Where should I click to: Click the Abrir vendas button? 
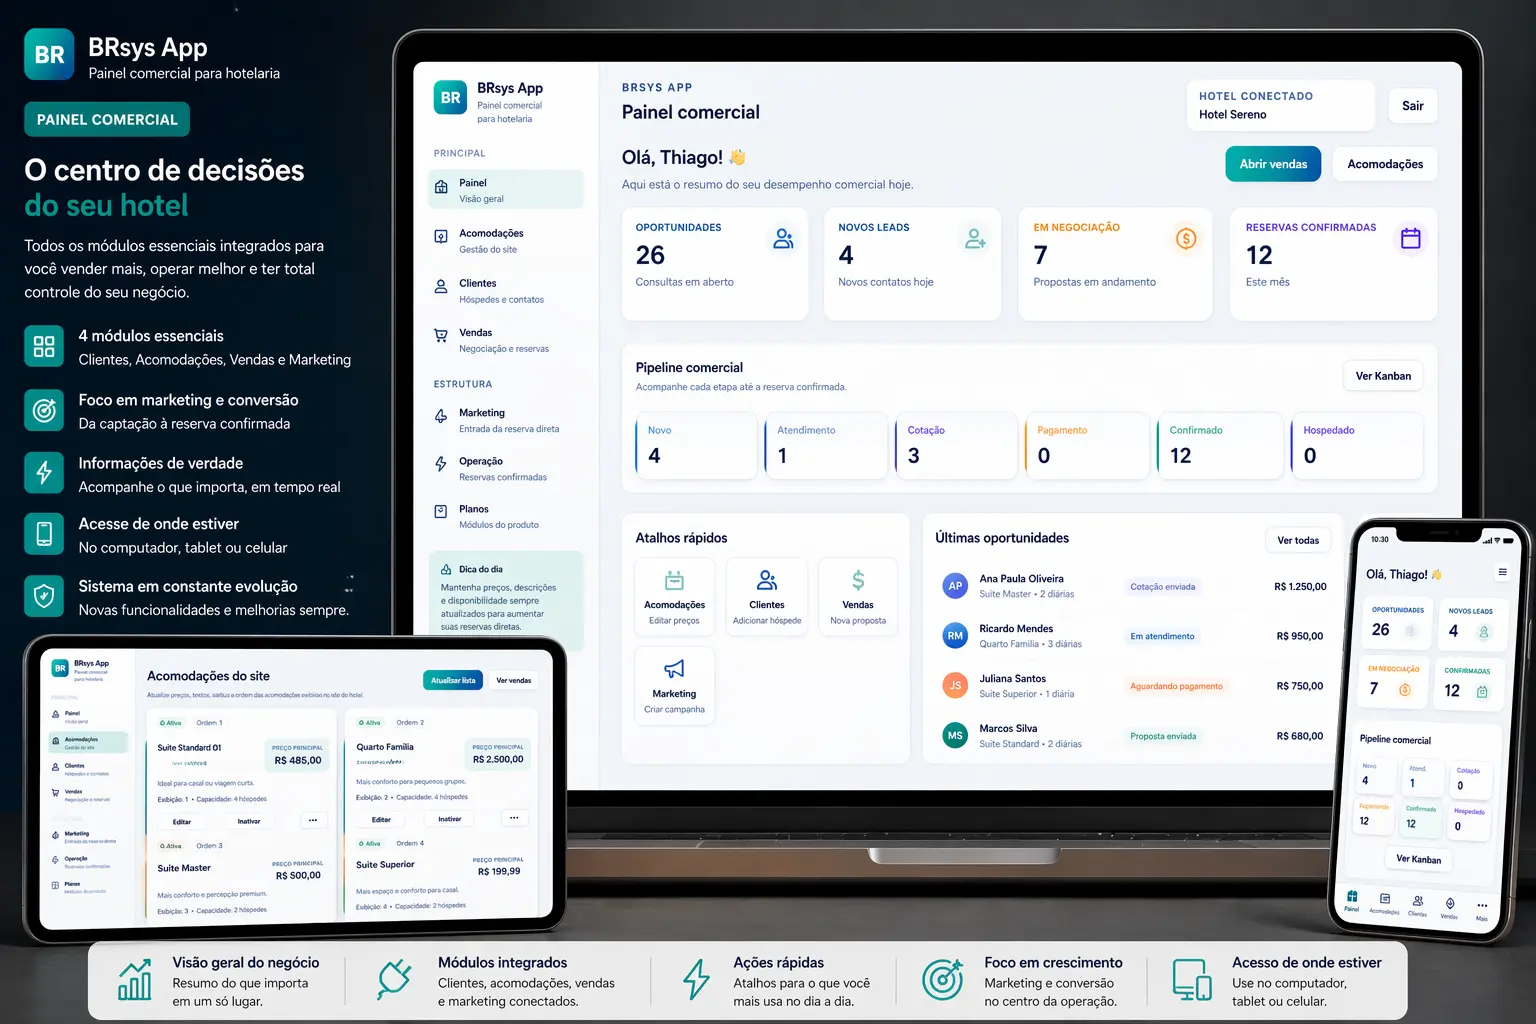(x=1272, y=164)
